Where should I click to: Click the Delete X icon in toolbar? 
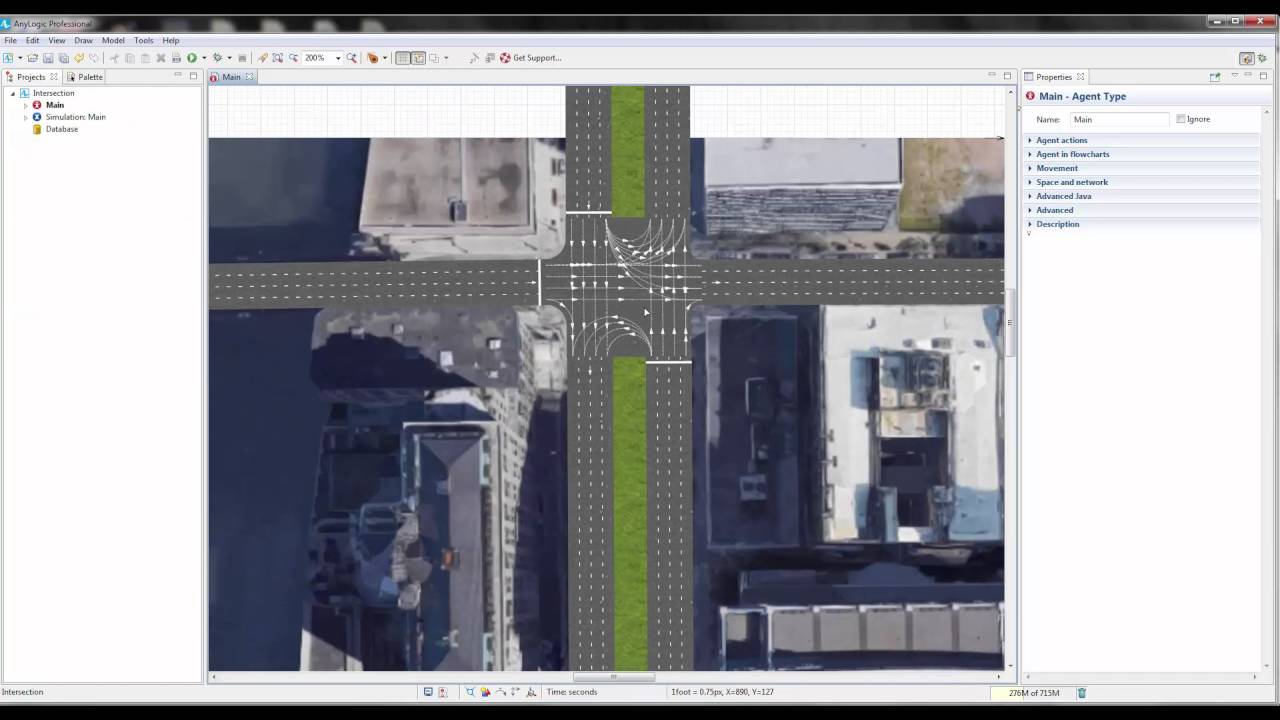click(x=161, y=58)
